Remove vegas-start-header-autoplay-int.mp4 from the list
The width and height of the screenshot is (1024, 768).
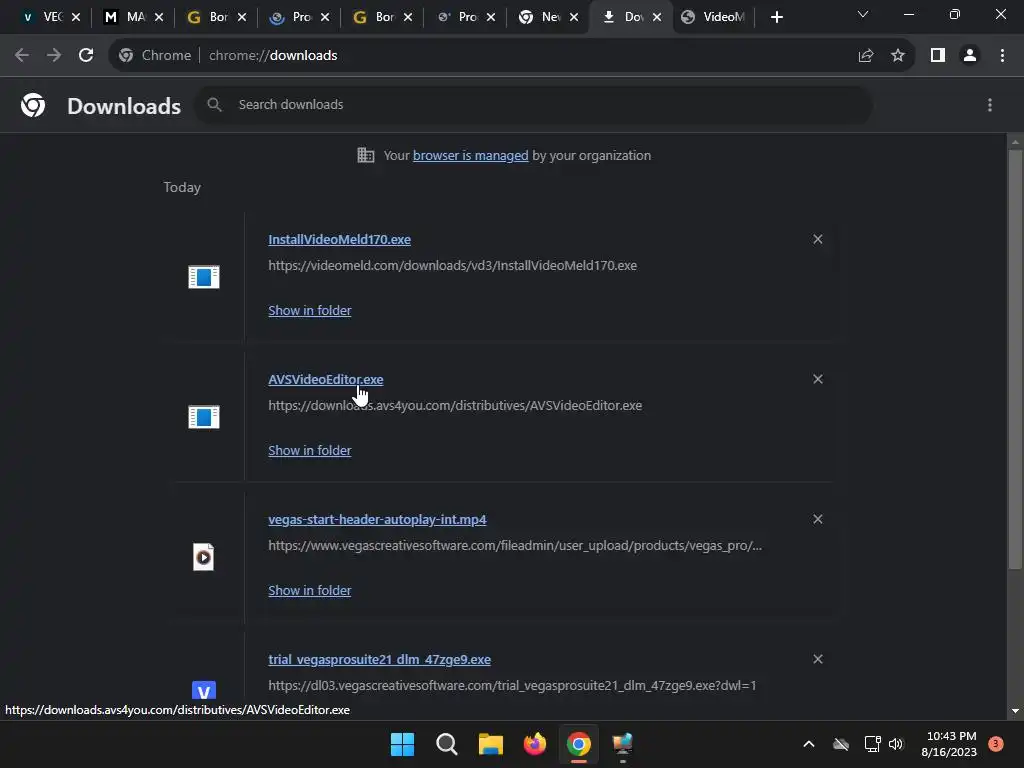click(x=818, y=520)
